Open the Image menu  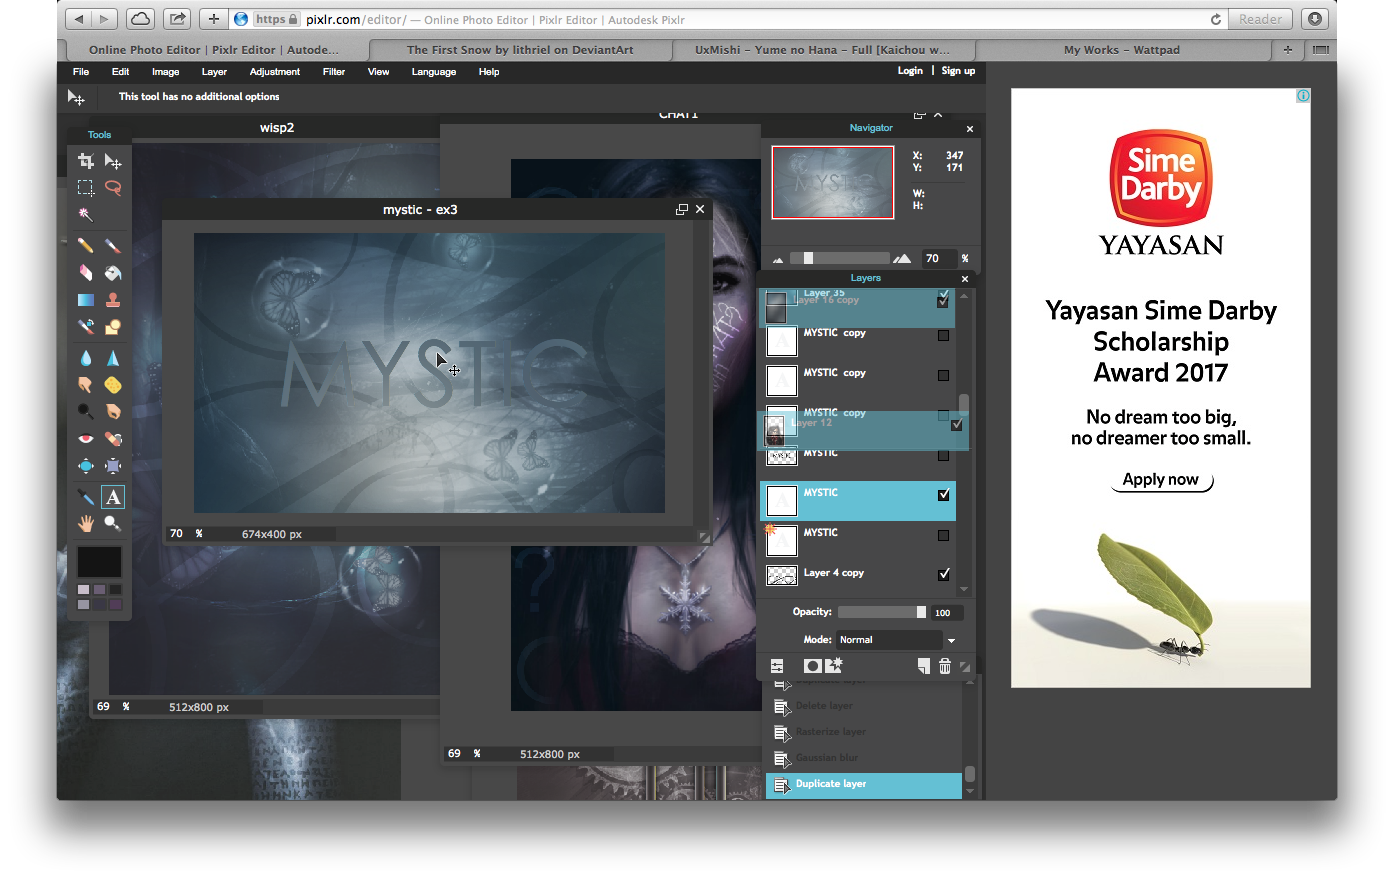tap(165, 72)
